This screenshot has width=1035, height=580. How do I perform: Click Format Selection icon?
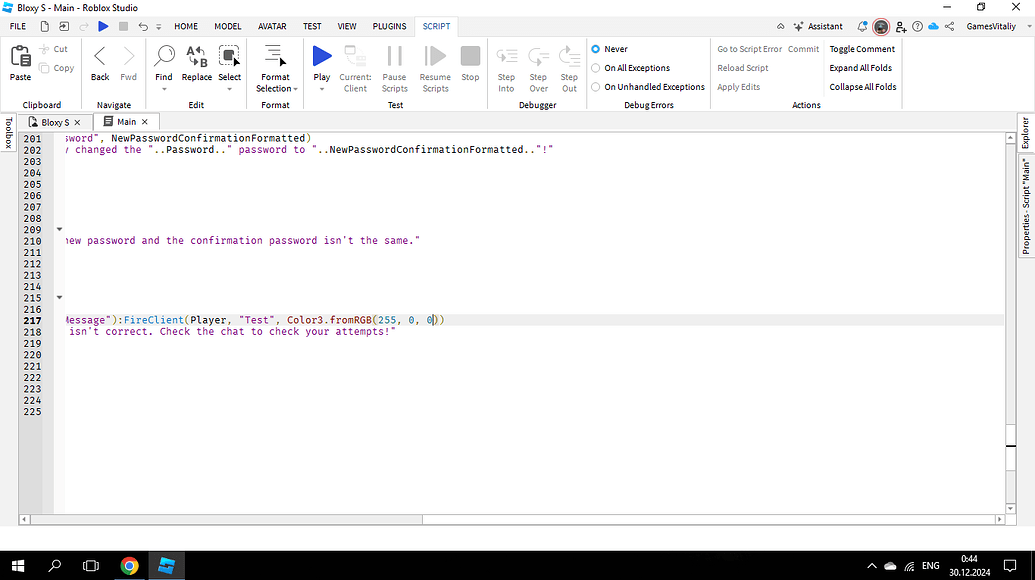(x=275, y=56)
